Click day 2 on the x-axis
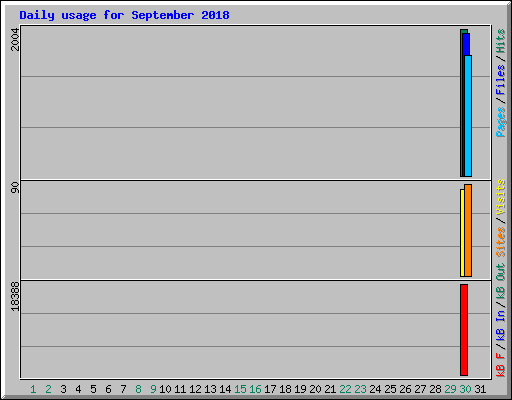Screen dimensions: 512x400 click(48, 389)
